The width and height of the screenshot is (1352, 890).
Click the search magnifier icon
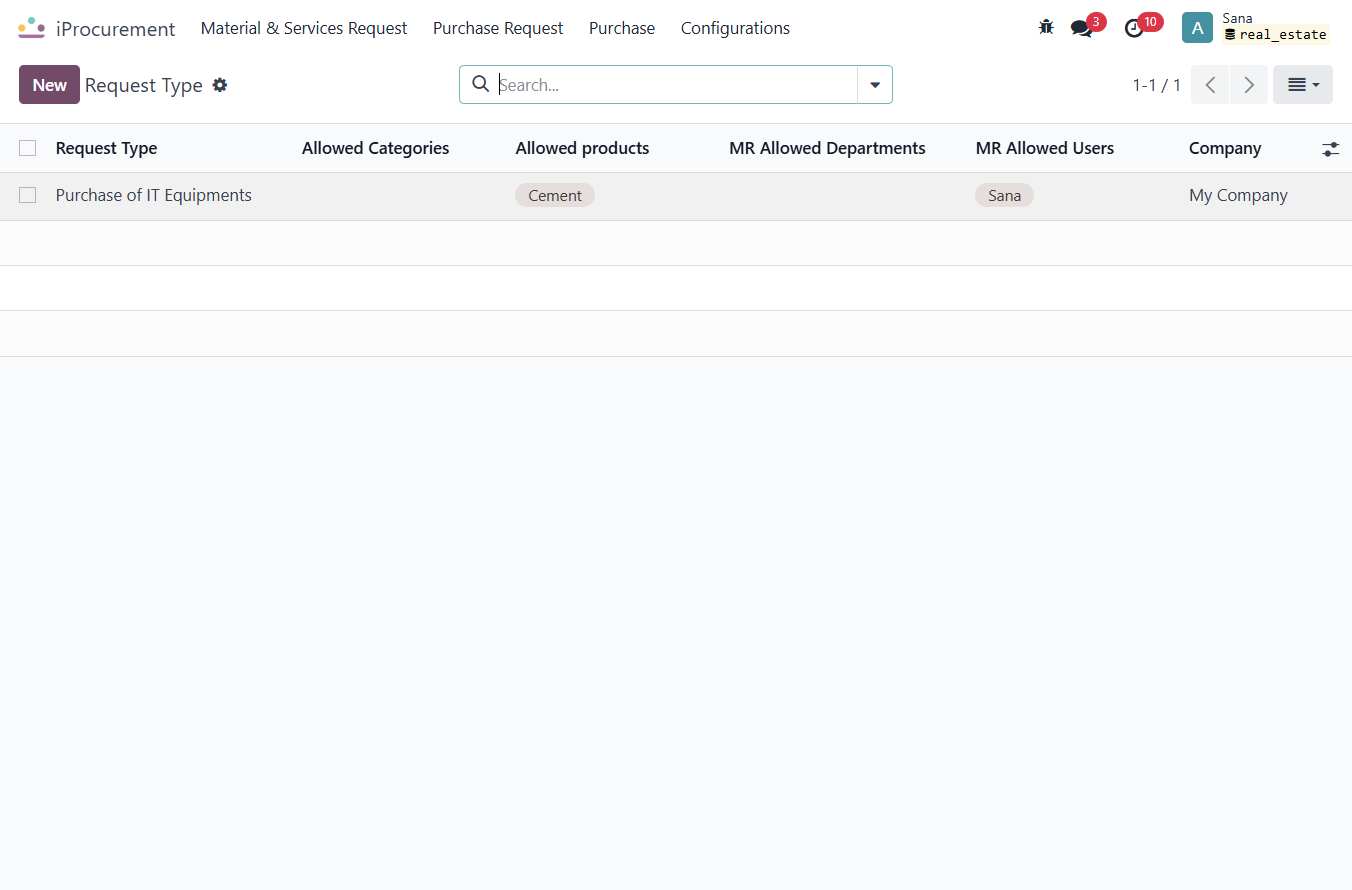point(480,84)
